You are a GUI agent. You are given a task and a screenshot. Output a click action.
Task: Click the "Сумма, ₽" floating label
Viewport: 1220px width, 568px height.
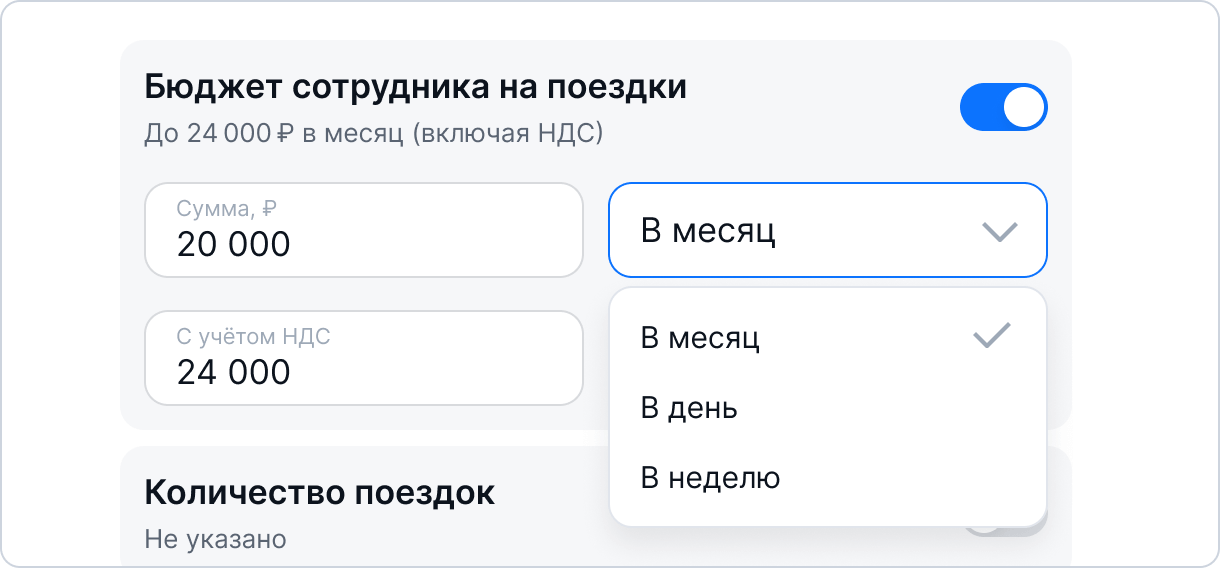click(x=227, y=209)
